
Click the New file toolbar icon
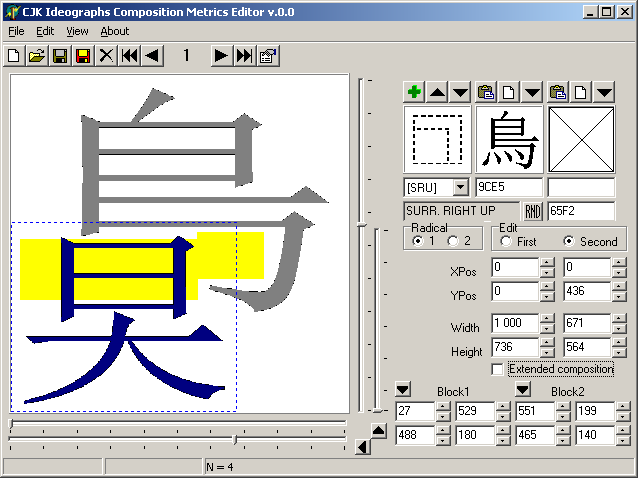coord(14,56)
